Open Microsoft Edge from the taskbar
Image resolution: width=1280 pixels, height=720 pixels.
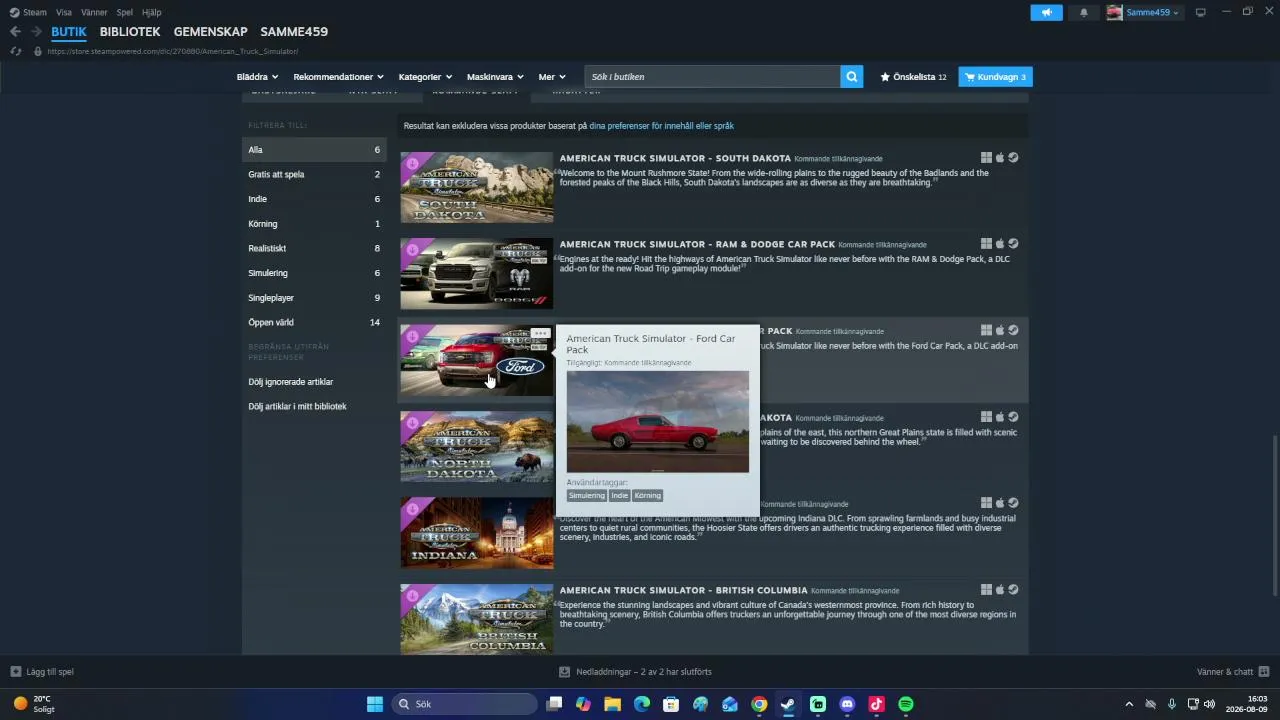pos(642,704)
